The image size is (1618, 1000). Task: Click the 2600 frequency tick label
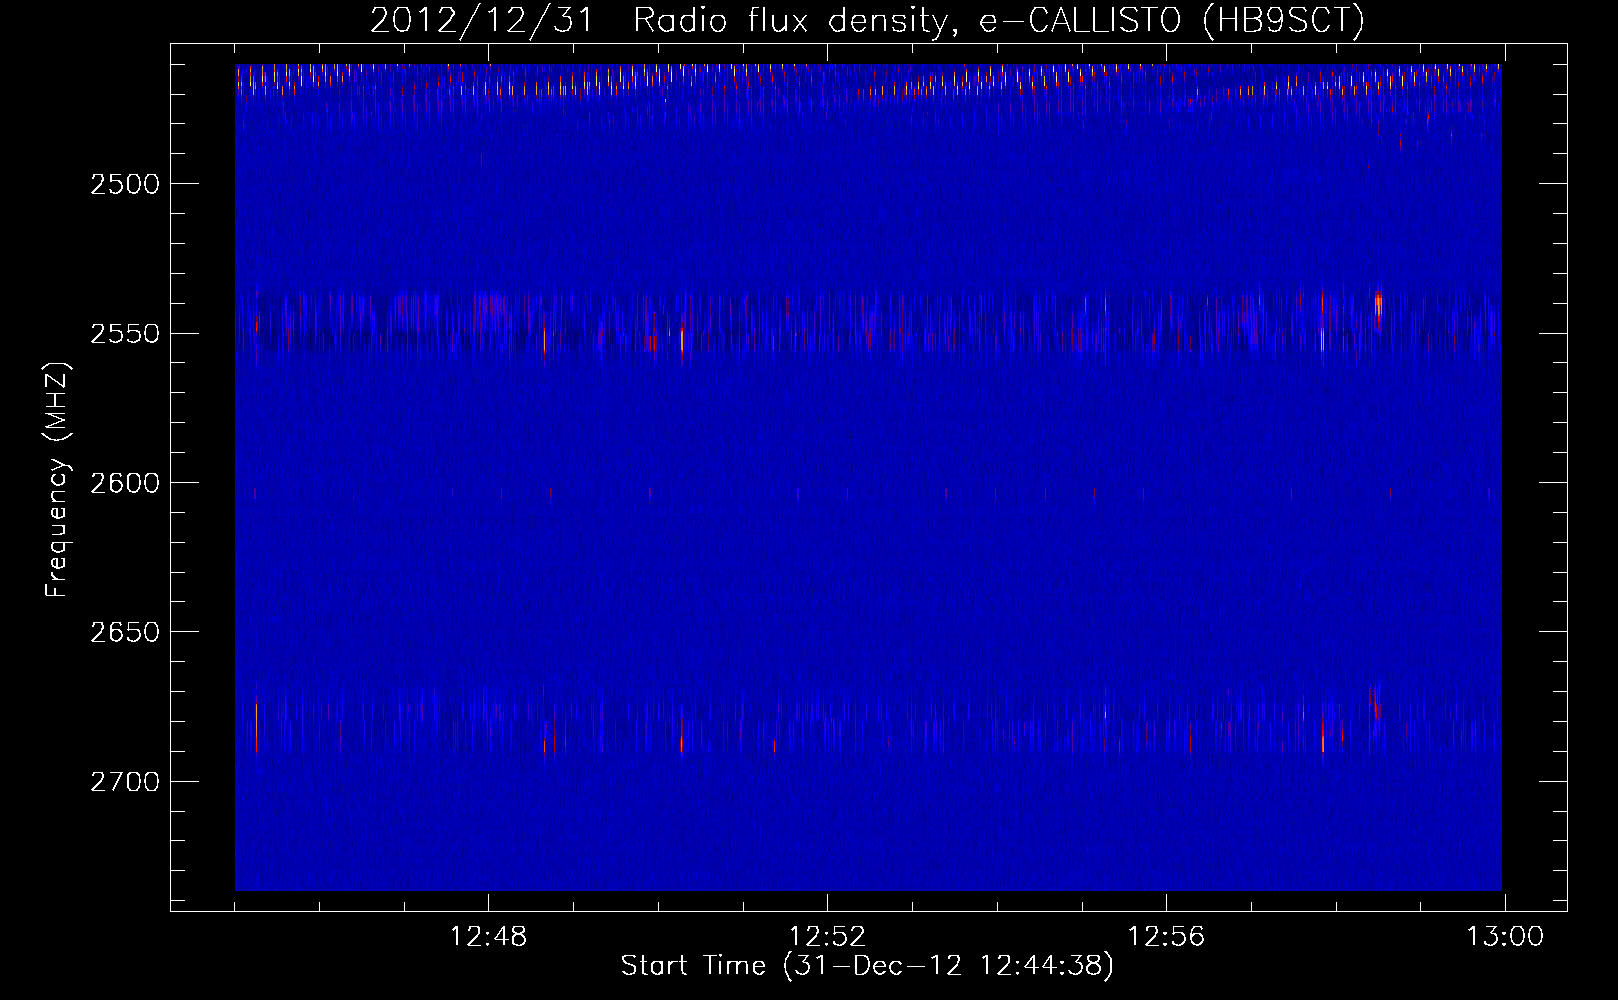[x=124, y=483]
